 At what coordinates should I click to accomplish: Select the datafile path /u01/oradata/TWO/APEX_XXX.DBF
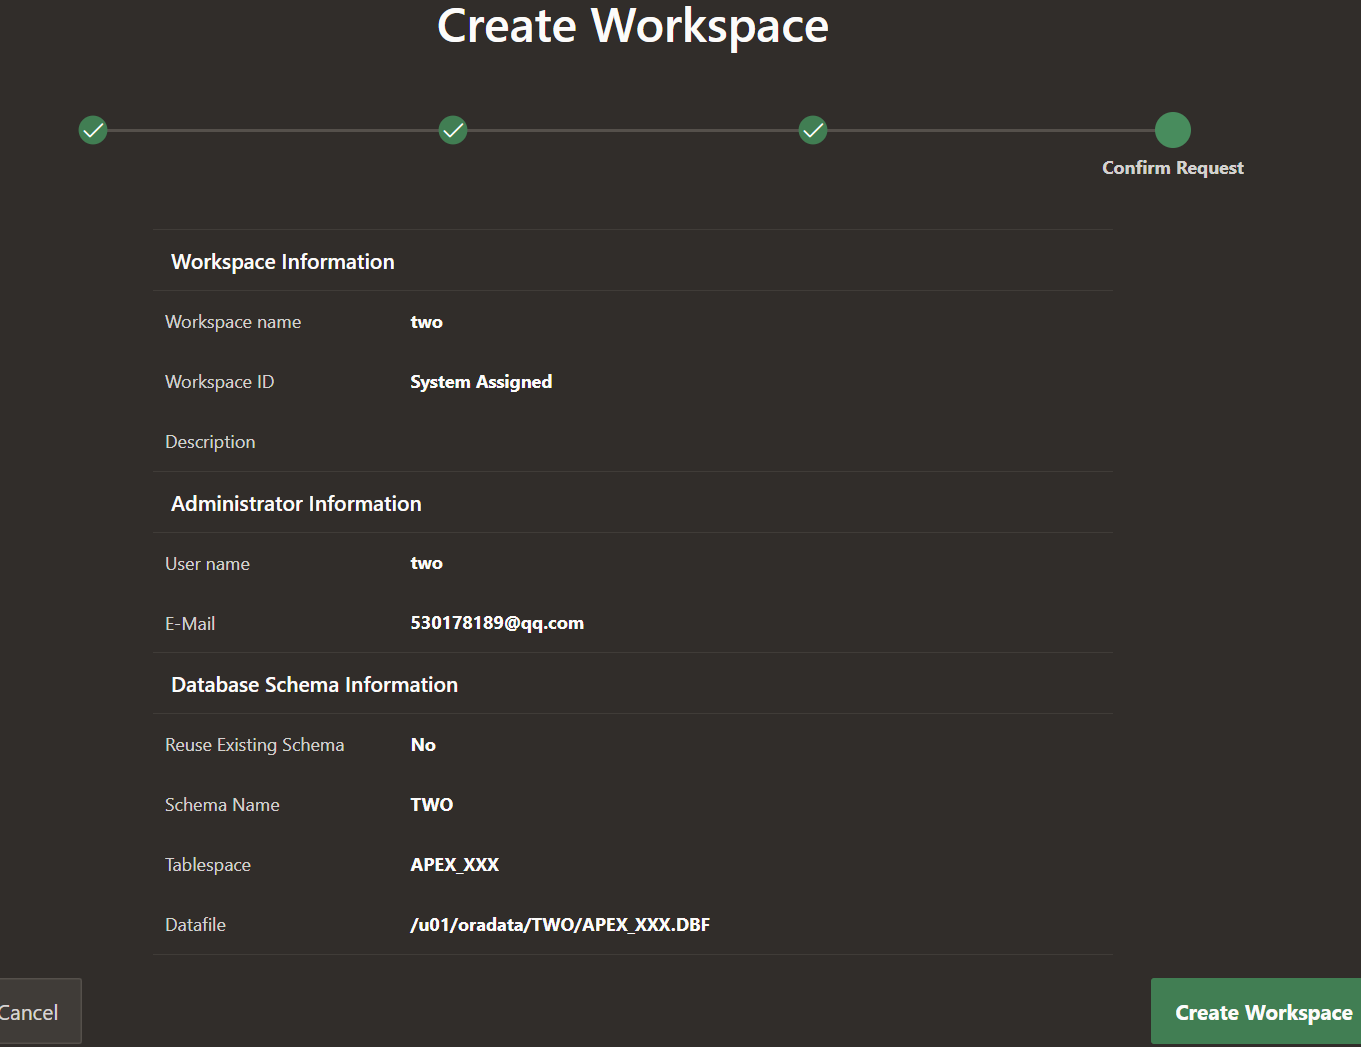[560, 925]
